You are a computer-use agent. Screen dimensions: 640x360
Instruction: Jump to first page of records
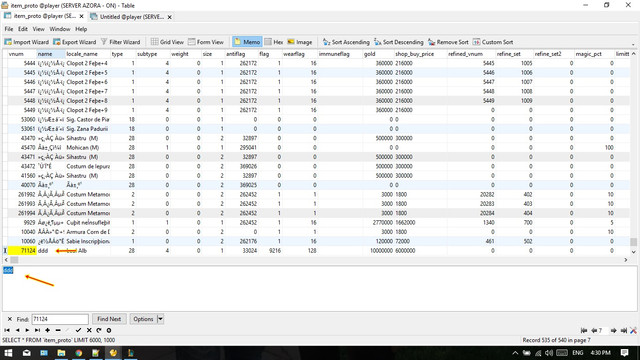pos(584,331)
